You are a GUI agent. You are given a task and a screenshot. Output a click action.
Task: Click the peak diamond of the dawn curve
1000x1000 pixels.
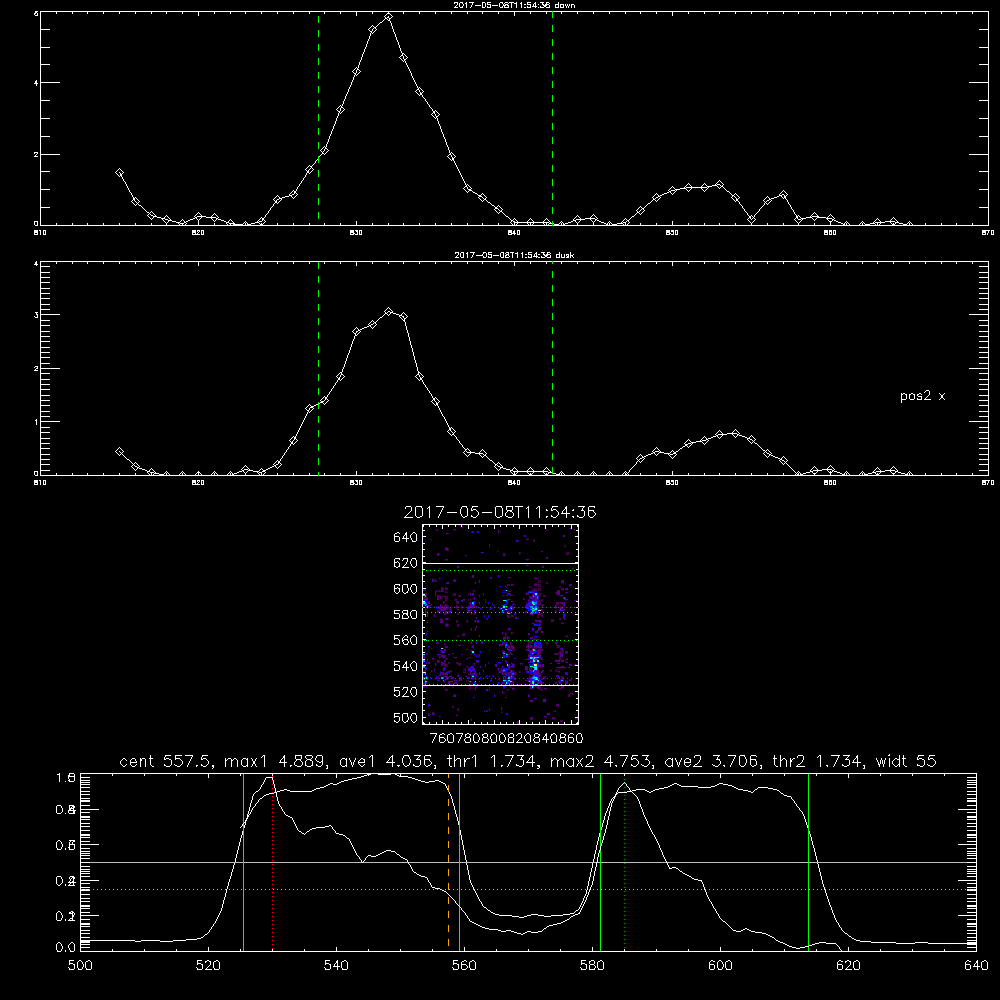(x=388, y=17)
